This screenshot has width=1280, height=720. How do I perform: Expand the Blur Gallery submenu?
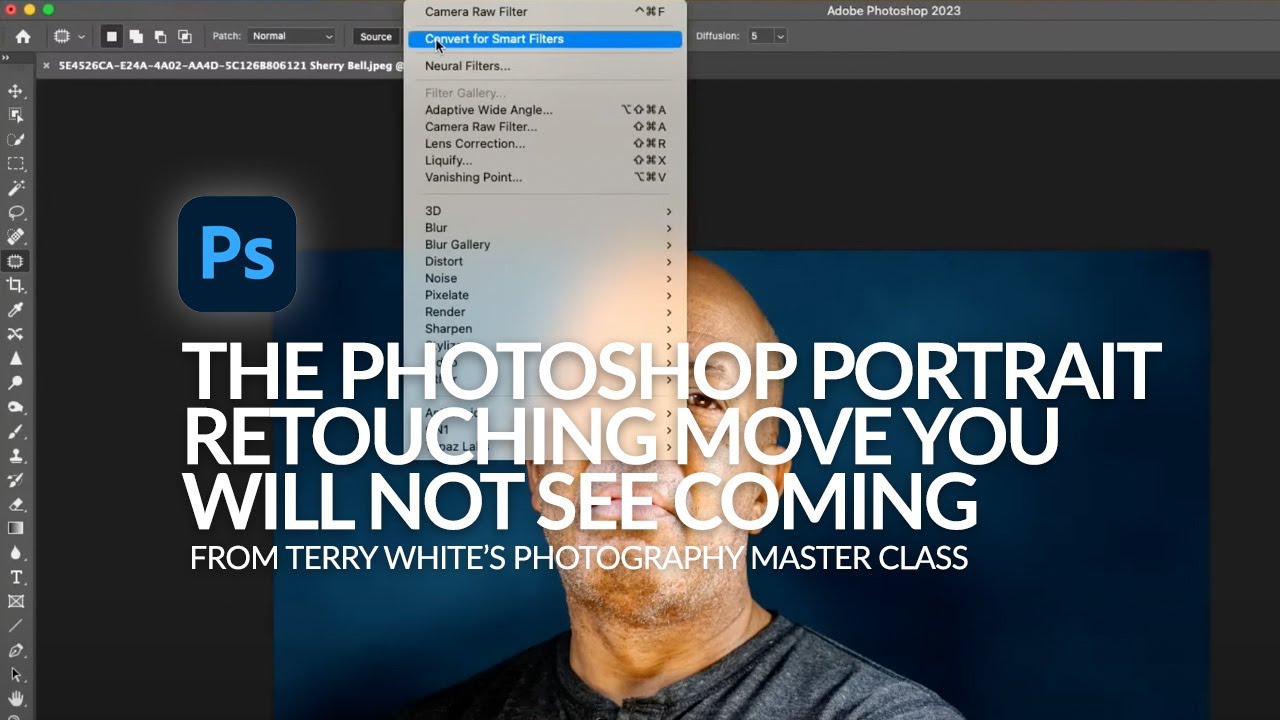545,245
